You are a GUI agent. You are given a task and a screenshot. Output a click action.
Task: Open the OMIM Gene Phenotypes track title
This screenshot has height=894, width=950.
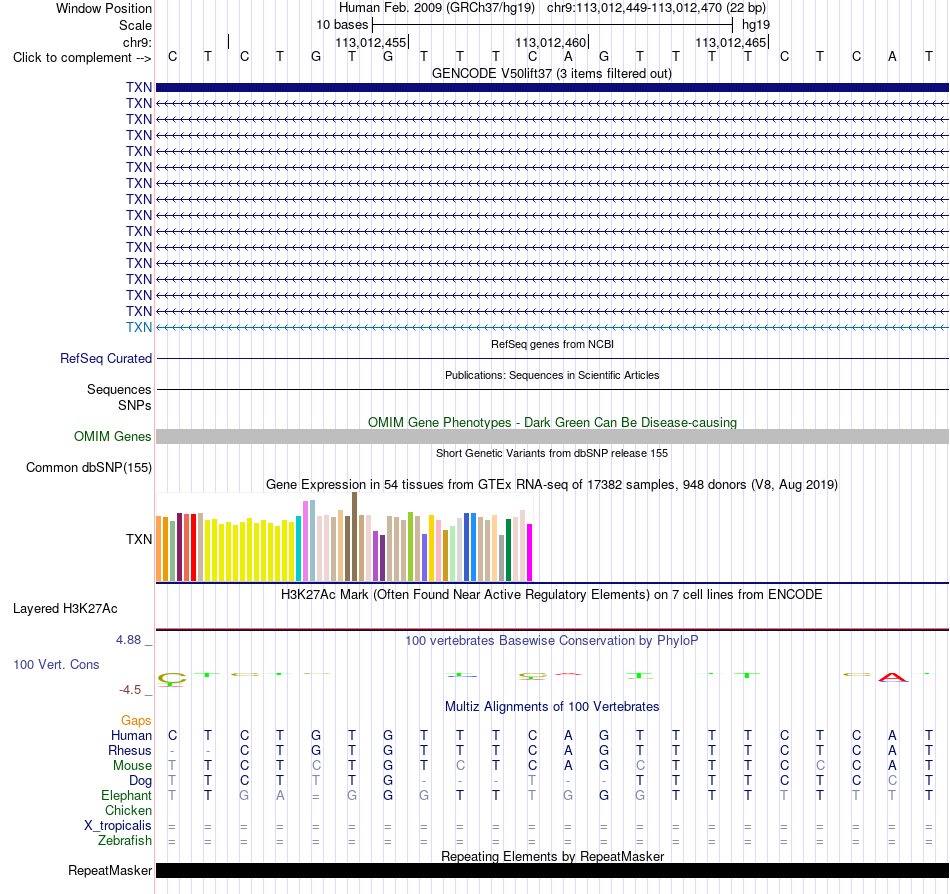(552, 422)
